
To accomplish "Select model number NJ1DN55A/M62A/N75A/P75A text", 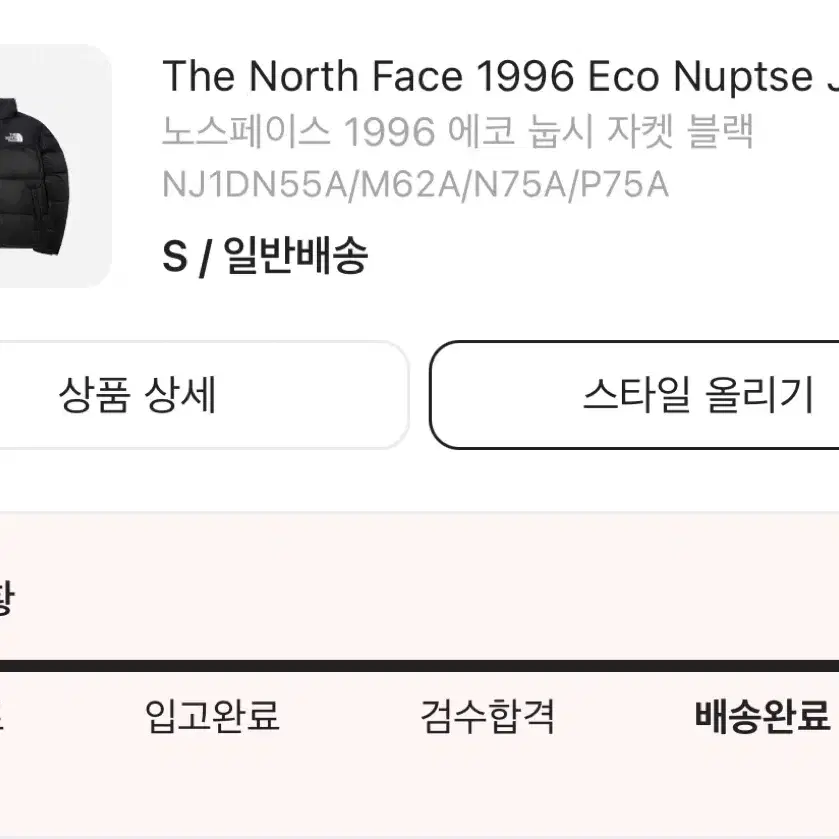I will pyautogui.click(x=415, y=185).
